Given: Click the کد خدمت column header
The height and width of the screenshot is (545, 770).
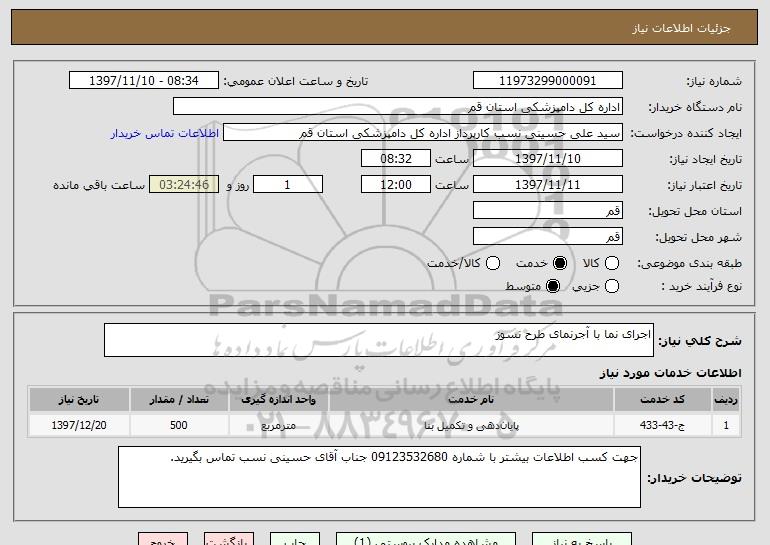Looking at the screenshot, I should pos(662,400).
